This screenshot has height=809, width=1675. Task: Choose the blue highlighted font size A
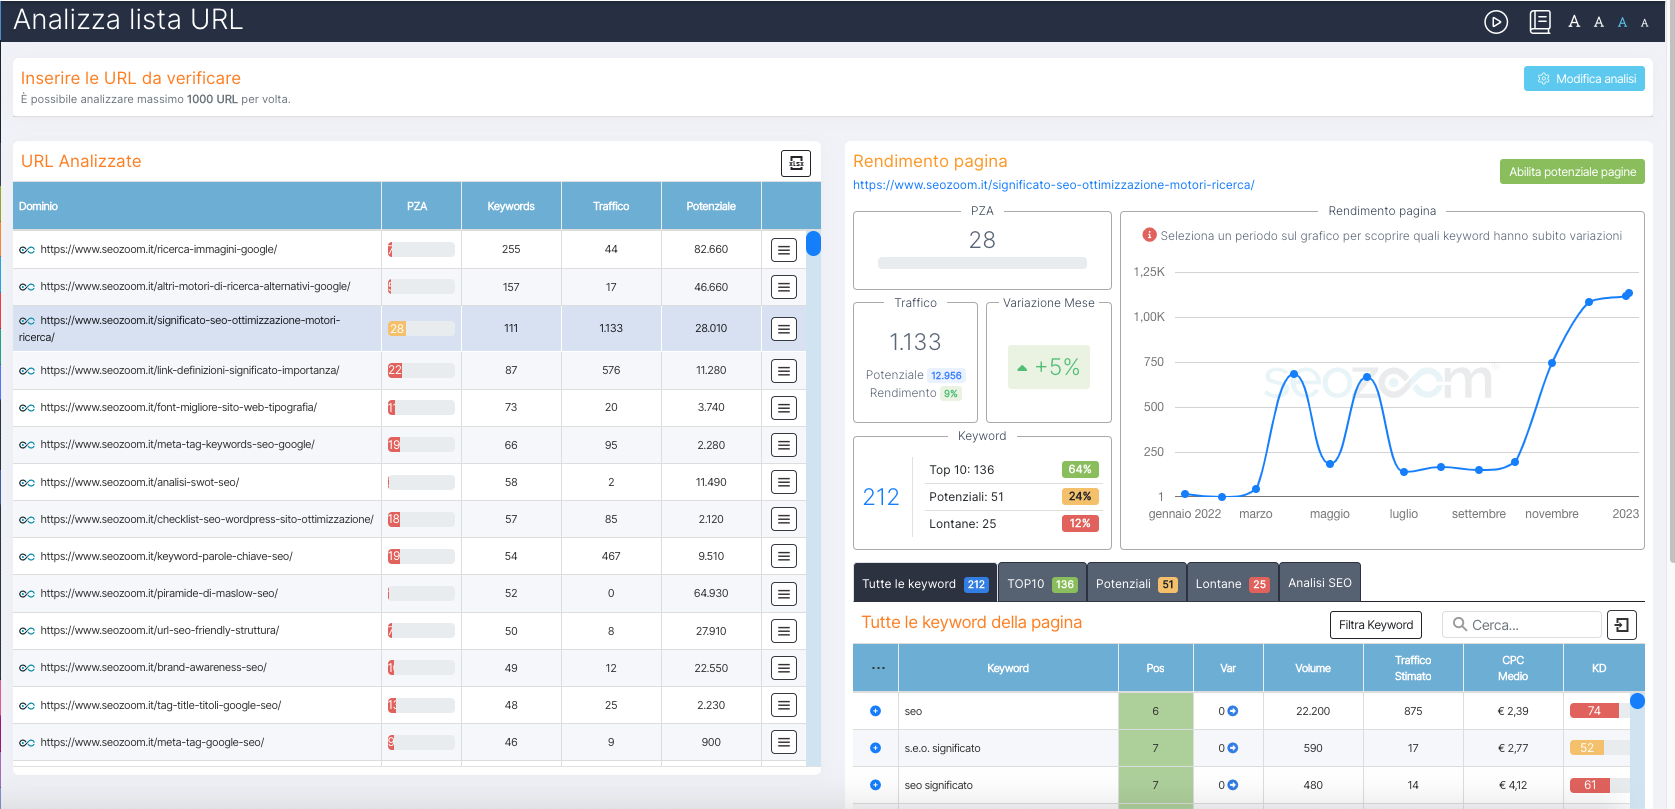point(1622,23)
